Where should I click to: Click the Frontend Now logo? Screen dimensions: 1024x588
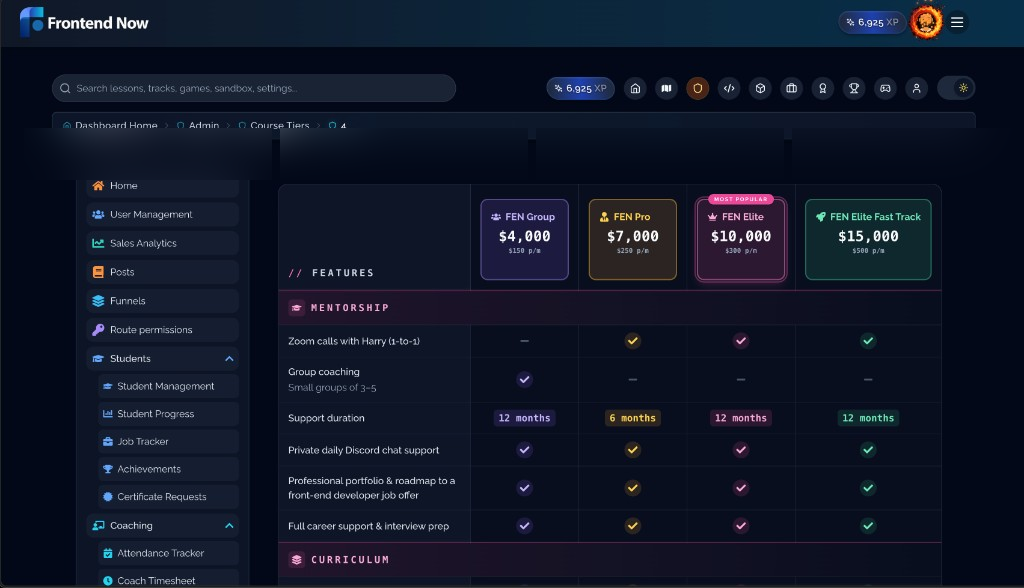point(84,23)
